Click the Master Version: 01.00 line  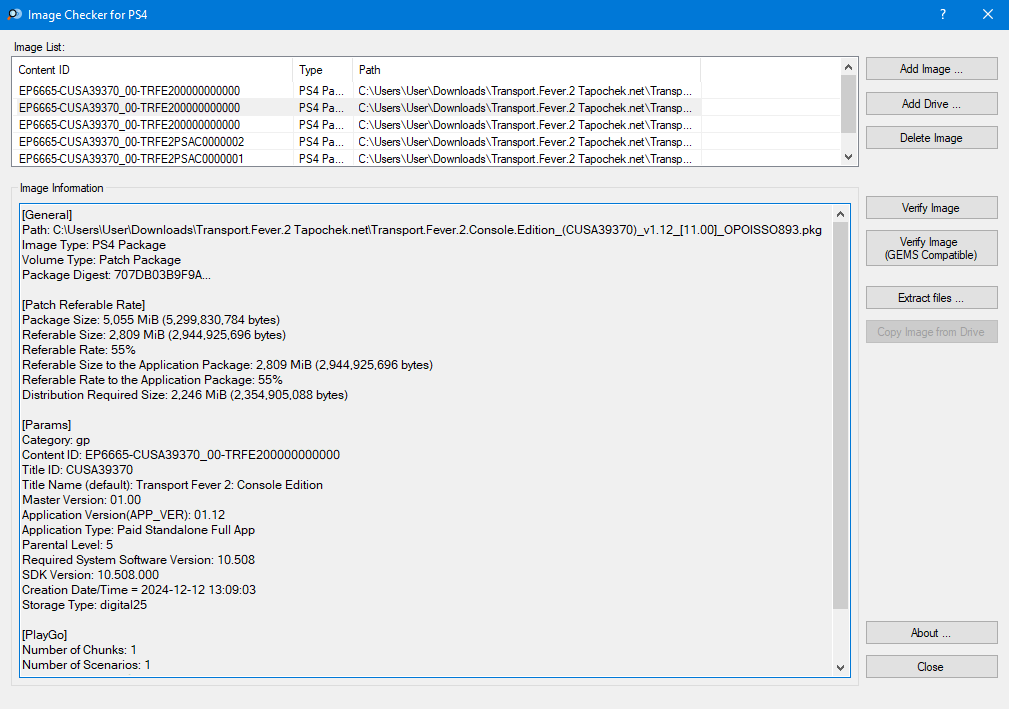tap(81, 500)
